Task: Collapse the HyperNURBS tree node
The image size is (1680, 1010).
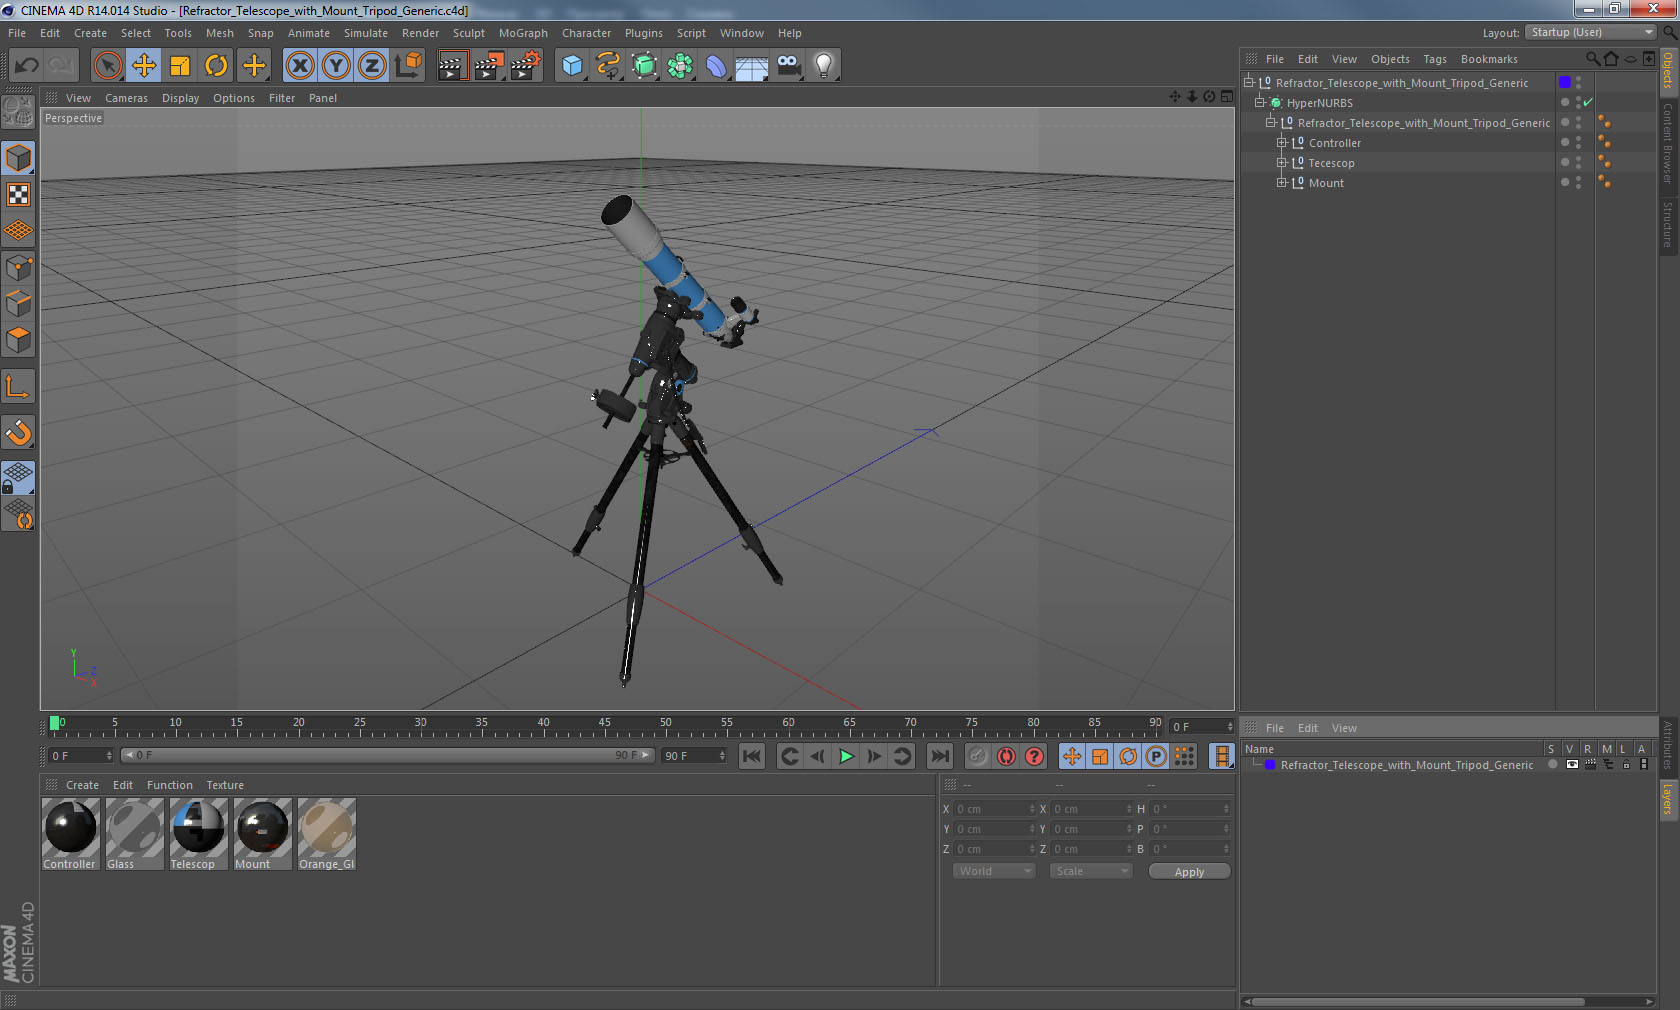Action: click(1260, 103)
